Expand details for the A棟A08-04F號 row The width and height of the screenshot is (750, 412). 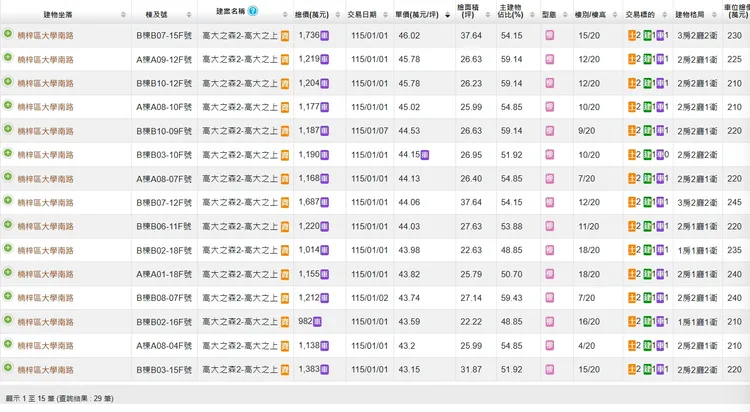[8, 346]
